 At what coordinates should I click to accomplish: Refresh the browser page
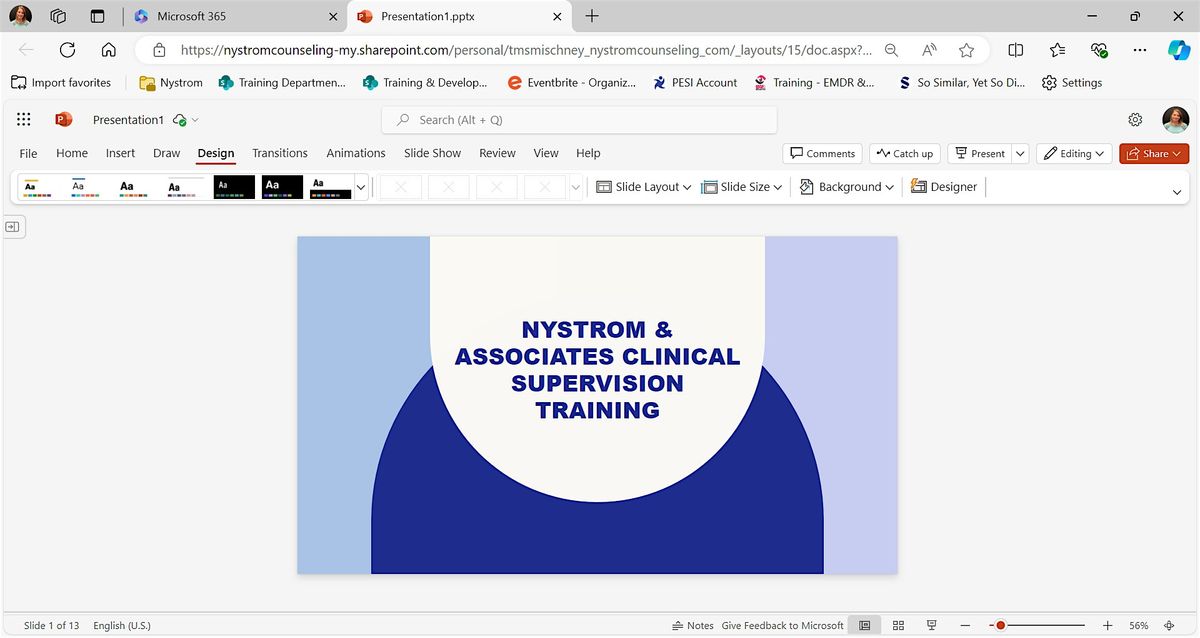pyautogui.click(x=68, y=49)
